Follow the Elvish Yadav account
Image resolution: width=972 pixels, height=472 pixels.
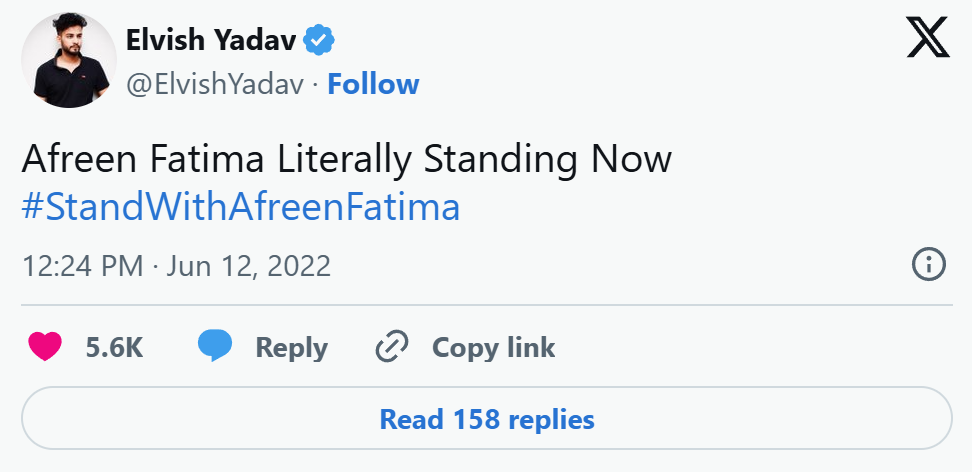tap(373, 84)
